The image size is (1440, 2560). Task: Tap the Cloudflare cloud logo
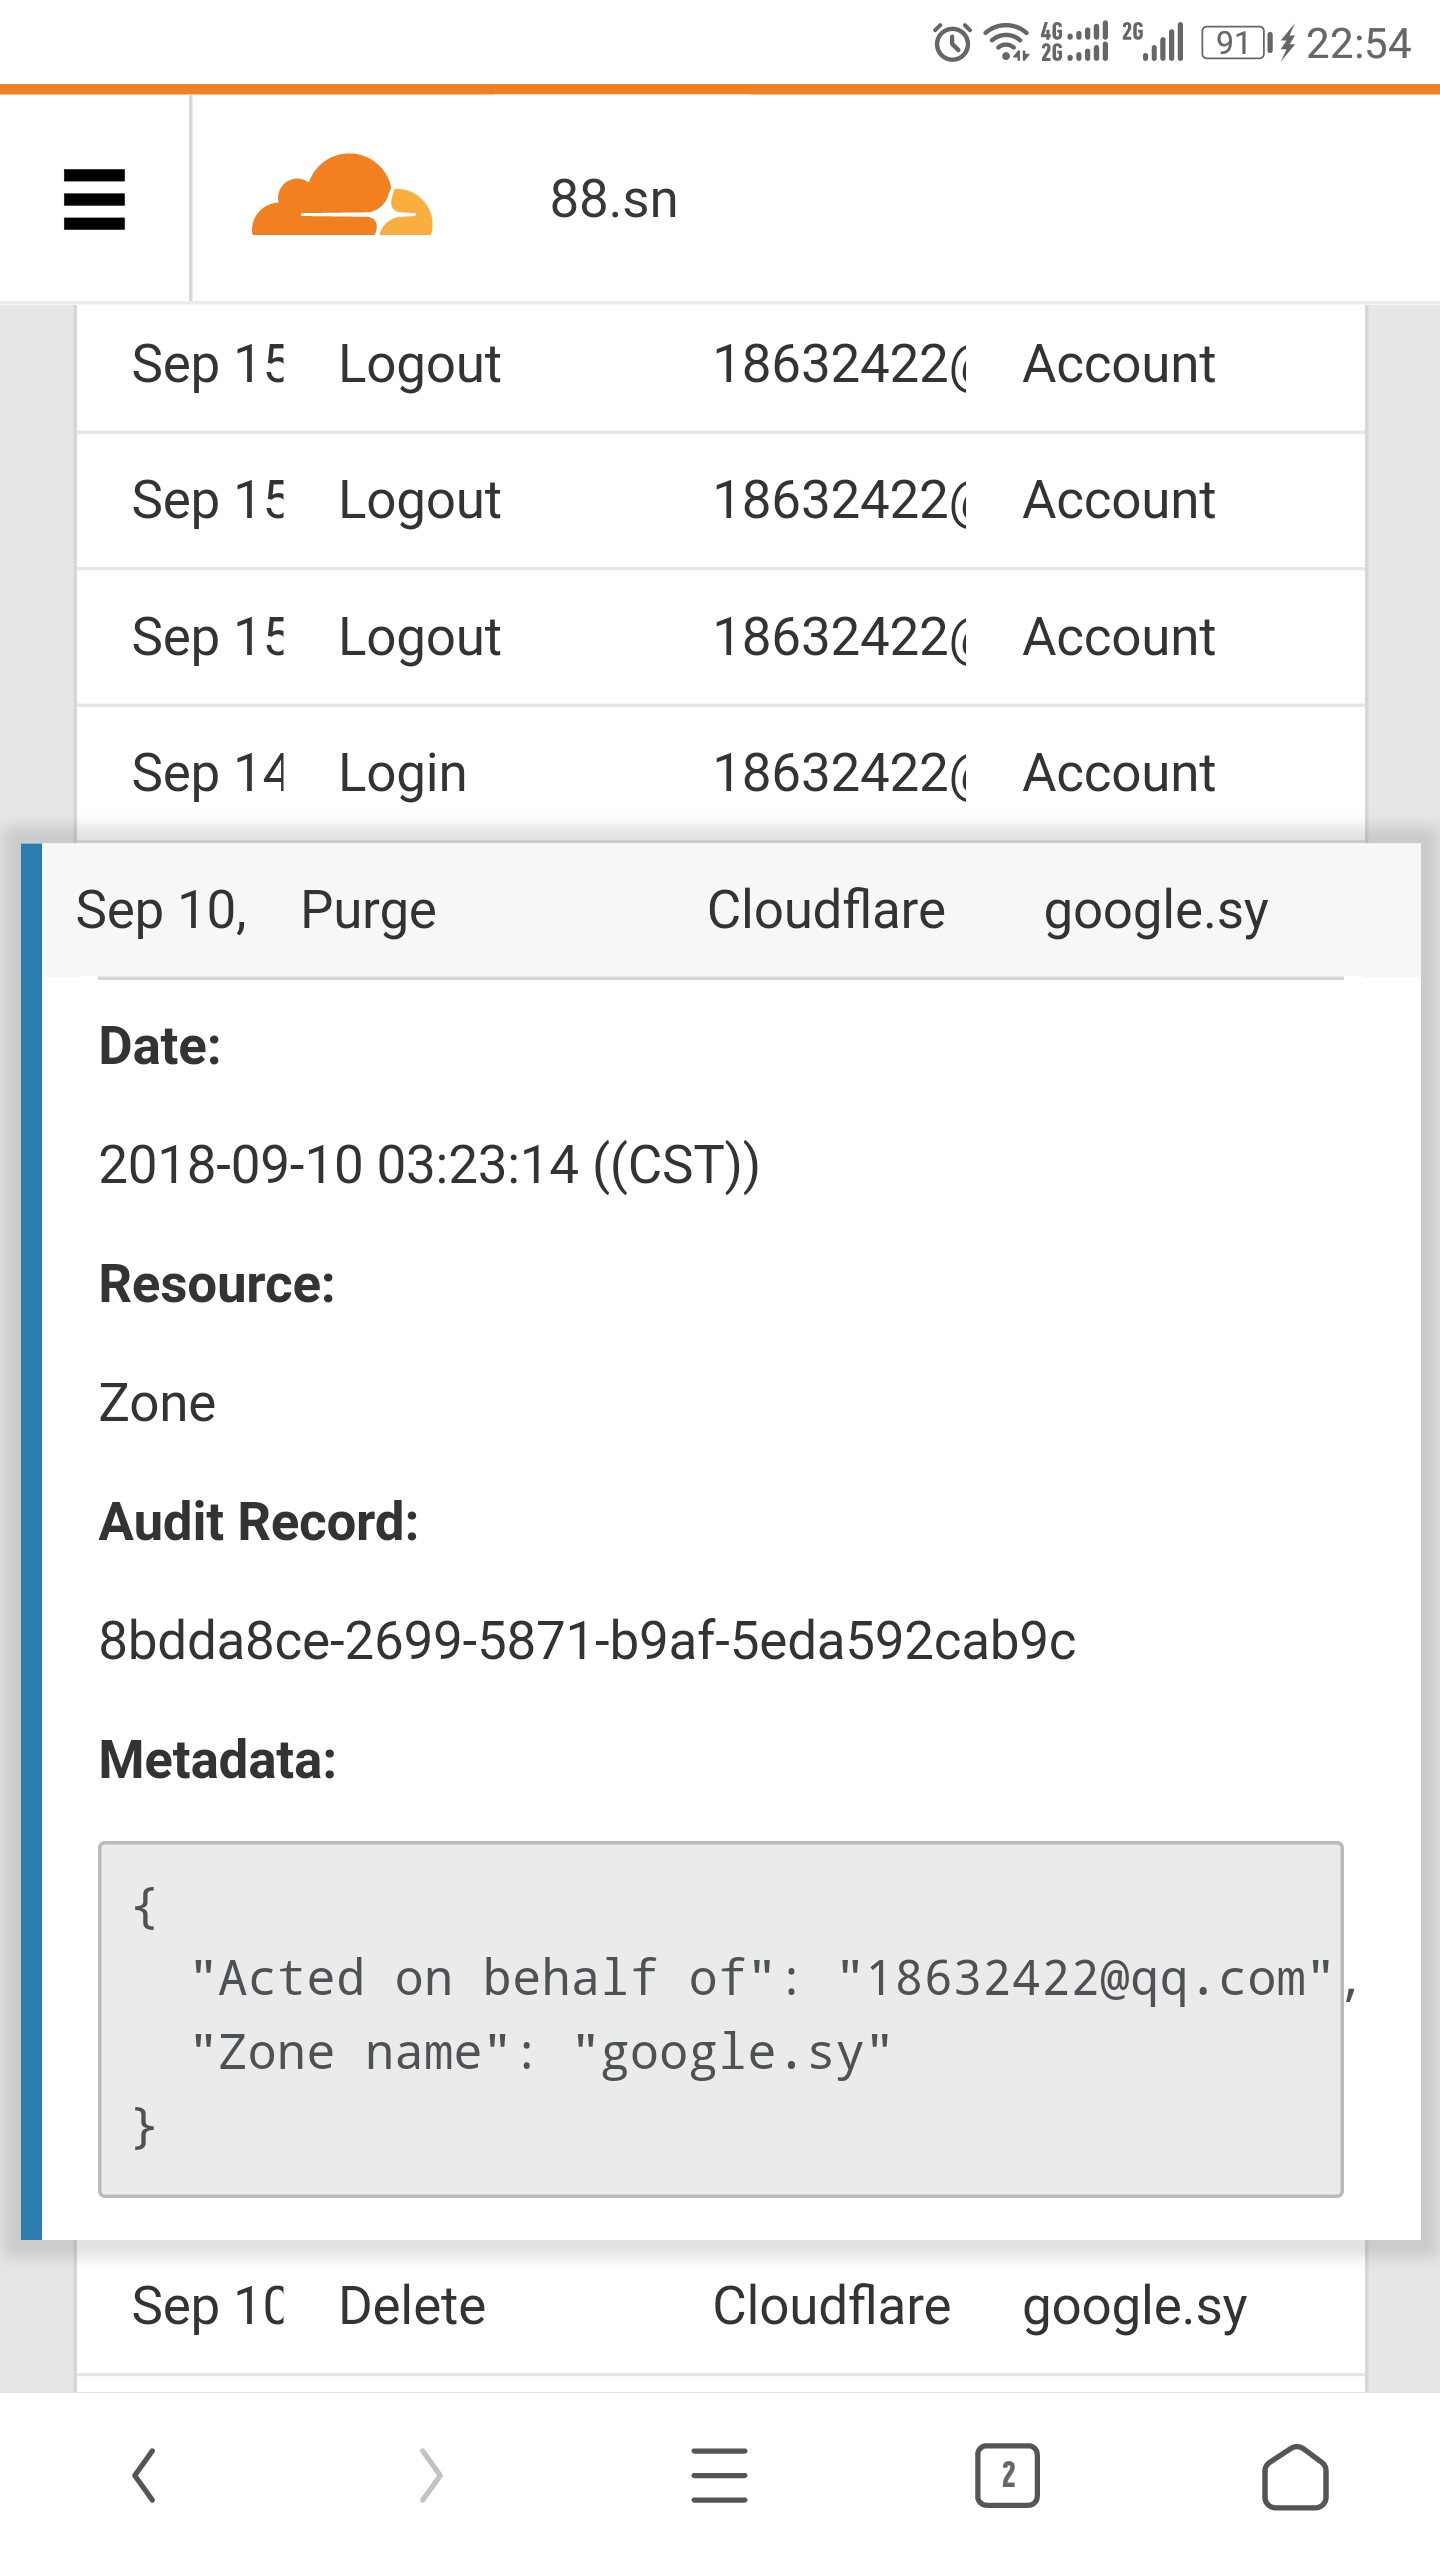(342, 195)
